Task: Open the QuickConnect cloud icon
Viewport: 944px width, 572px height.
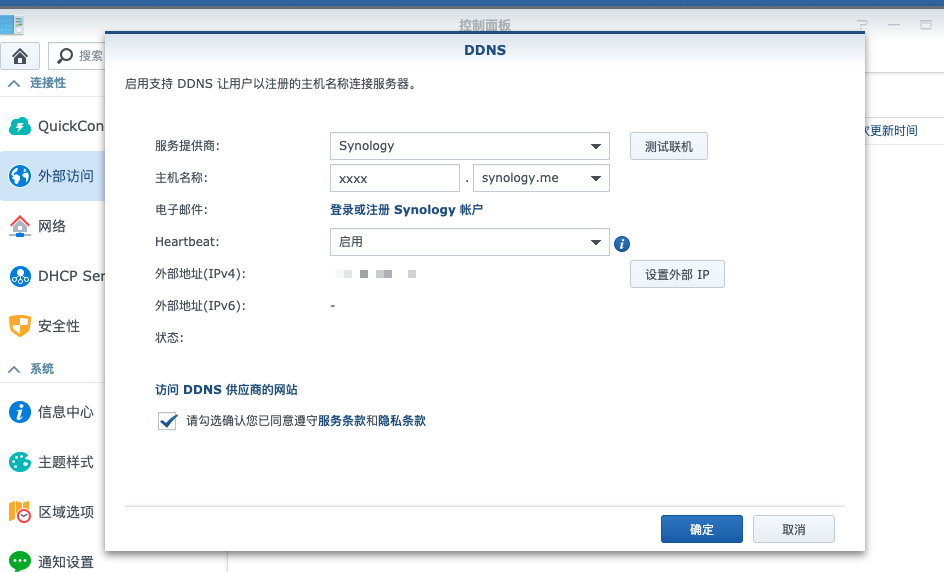Action: coord(20,126)
